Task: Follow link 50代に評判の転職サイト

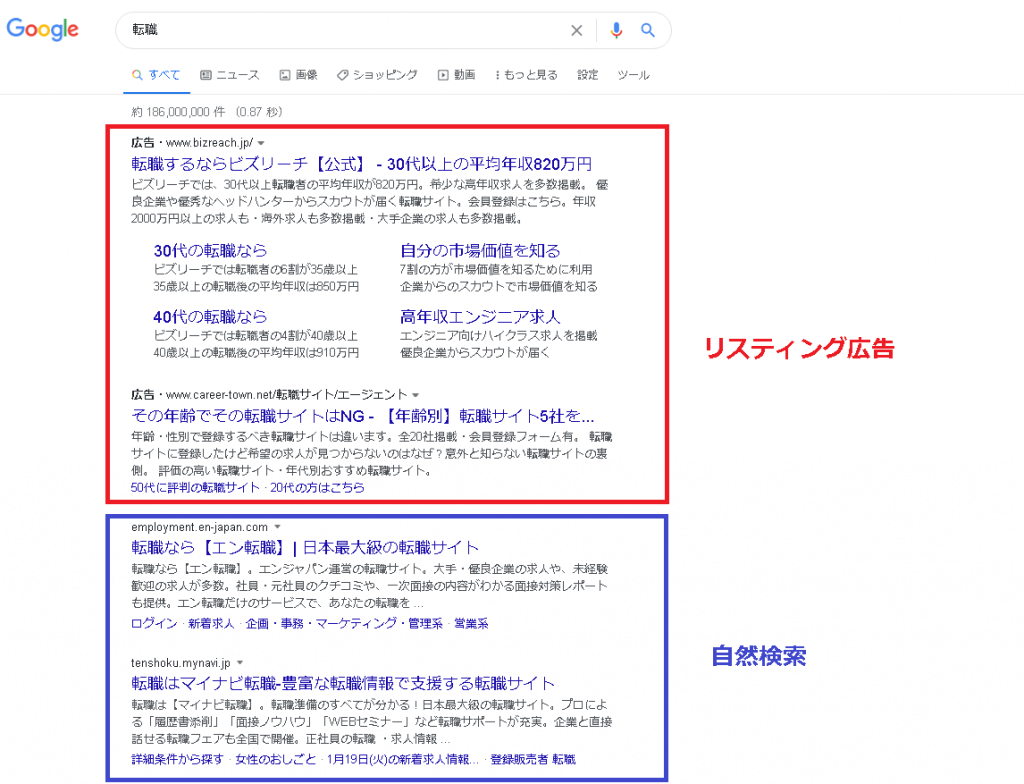Action: [x=195, y=487]
